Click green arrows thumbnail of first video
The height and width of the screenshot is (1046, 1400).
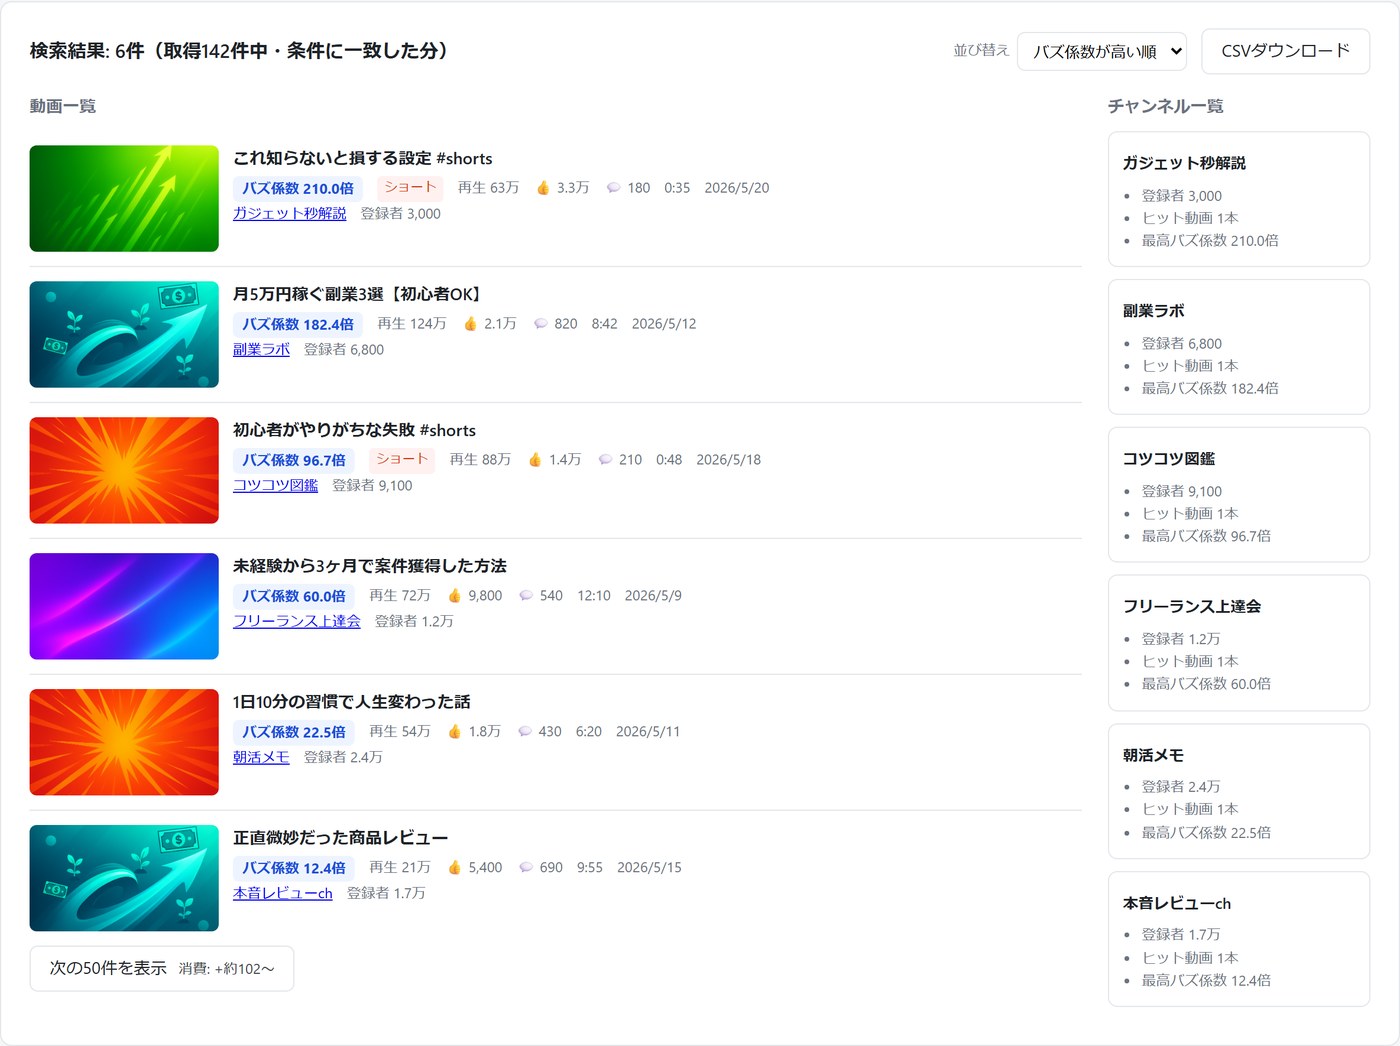pos(124,198)
